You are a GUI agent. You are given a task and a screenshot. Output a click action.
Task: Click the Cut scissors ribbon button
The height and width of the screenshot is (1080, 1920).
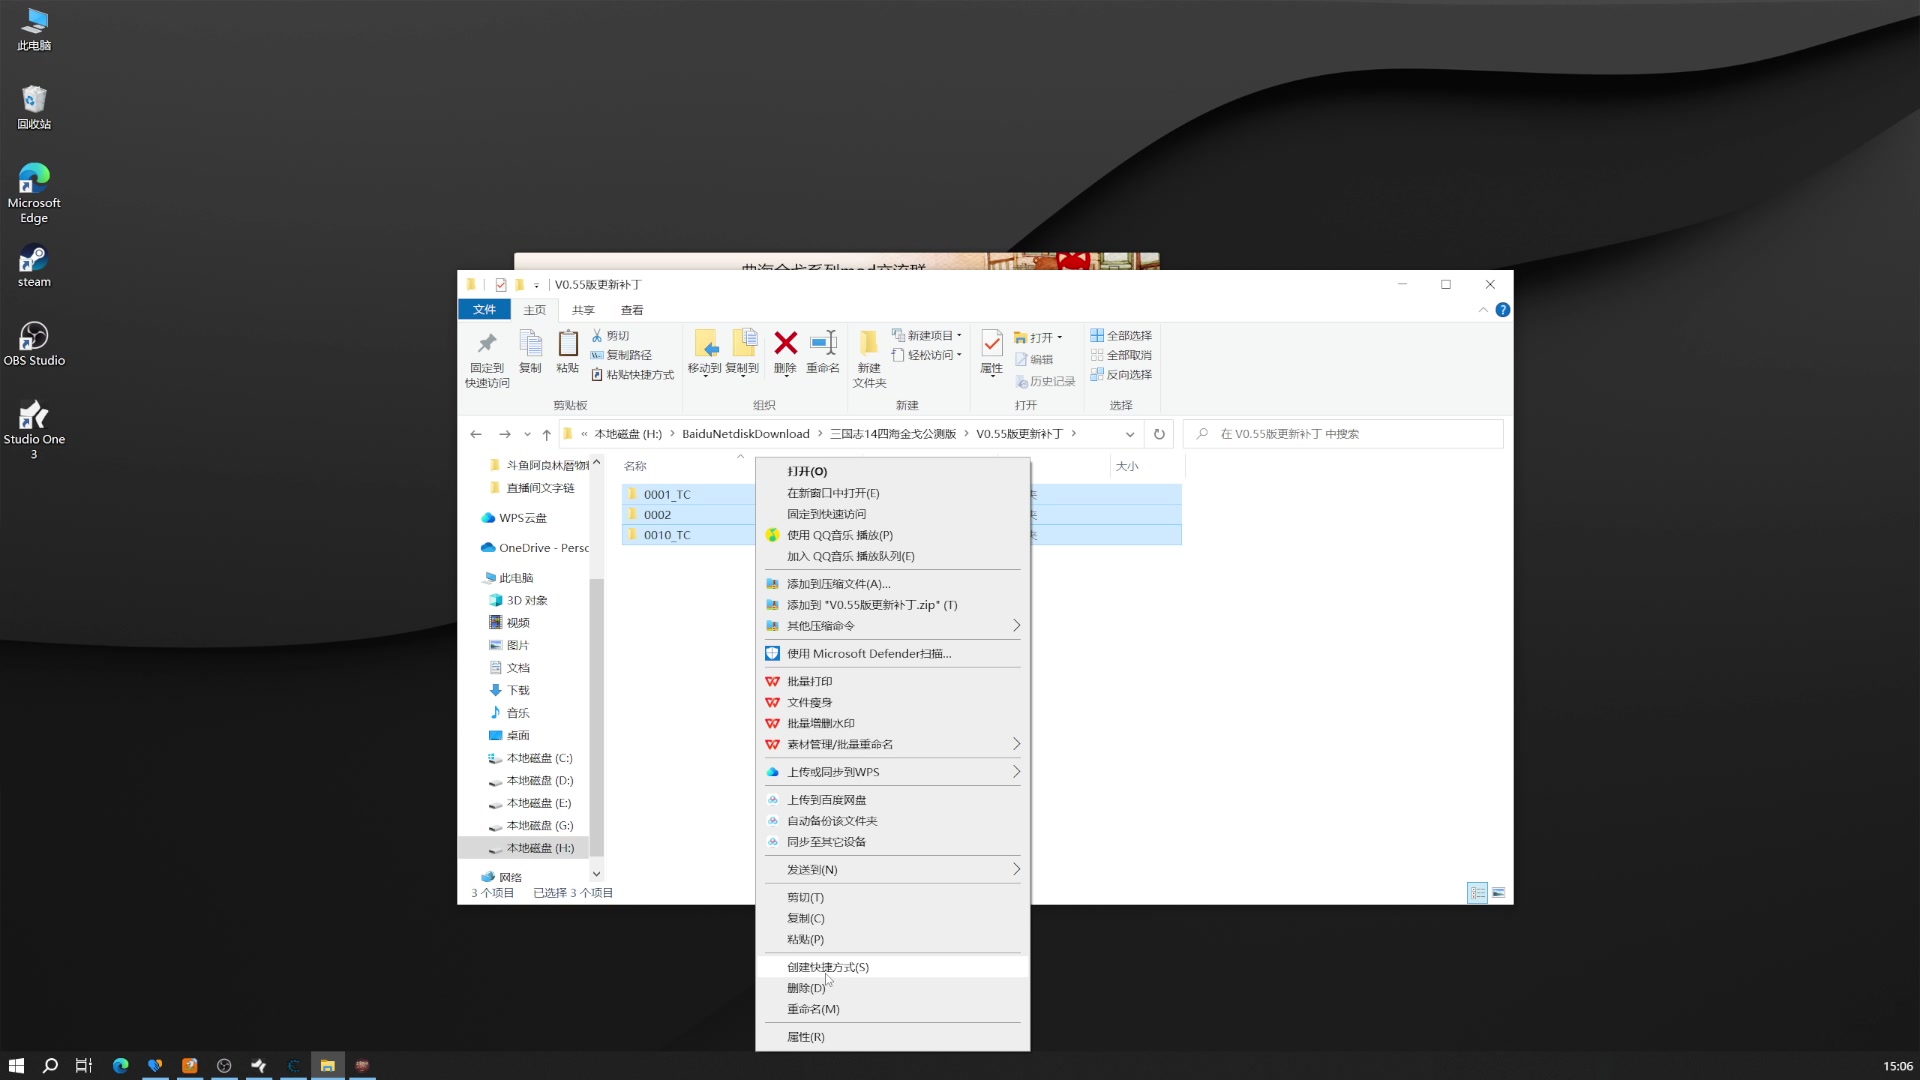pos(610,336)
